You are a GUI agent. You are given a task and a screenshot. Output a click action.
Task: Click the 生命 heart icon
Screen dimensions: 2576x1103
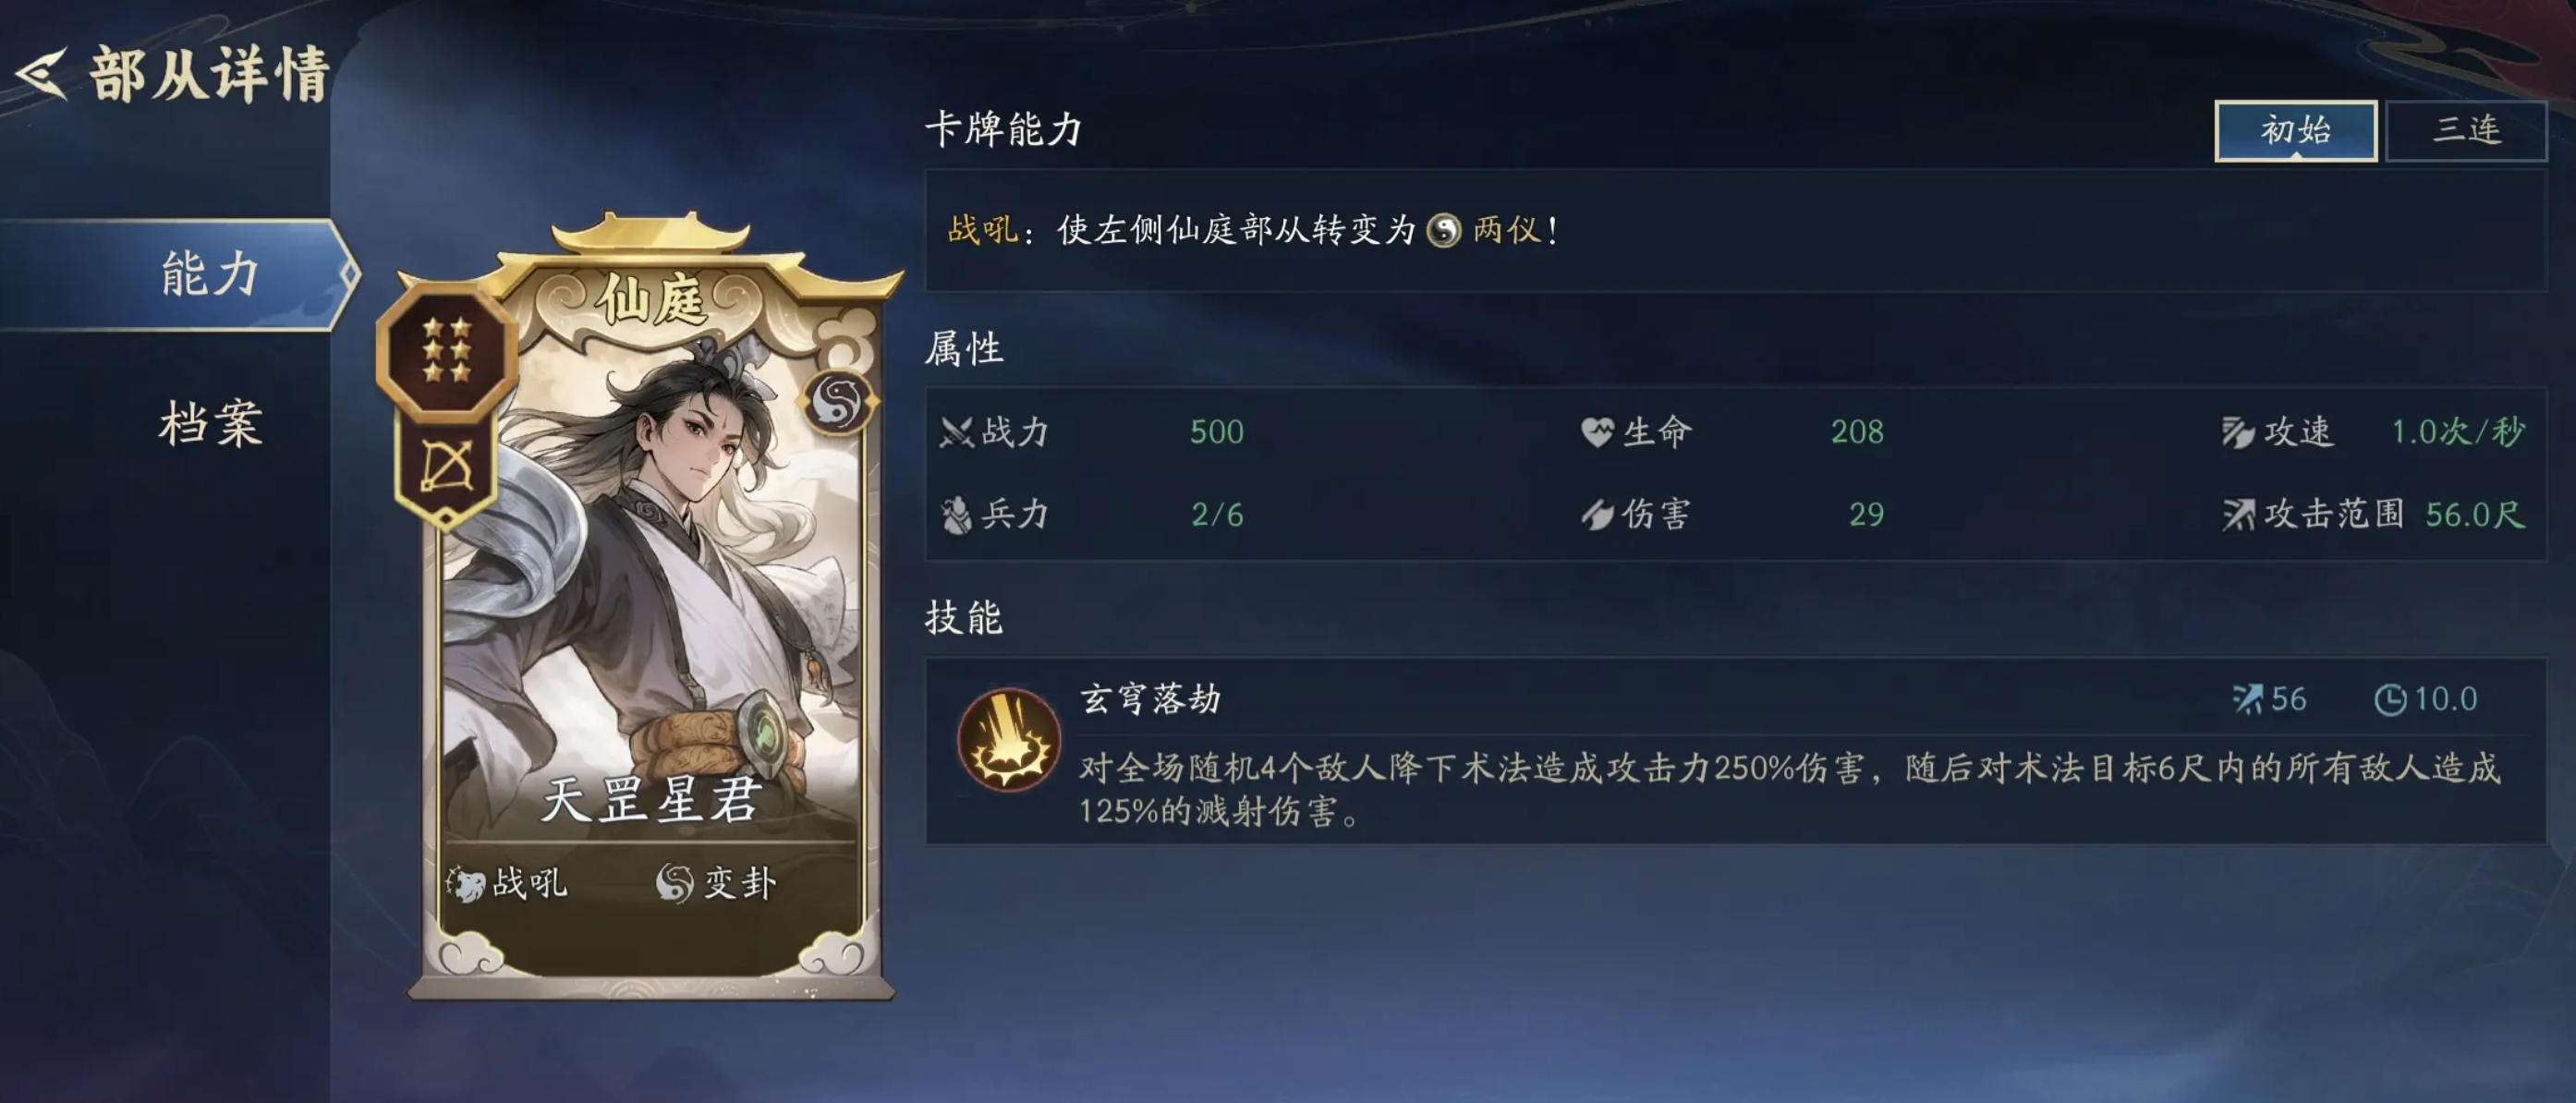[x=1597, y=433]
